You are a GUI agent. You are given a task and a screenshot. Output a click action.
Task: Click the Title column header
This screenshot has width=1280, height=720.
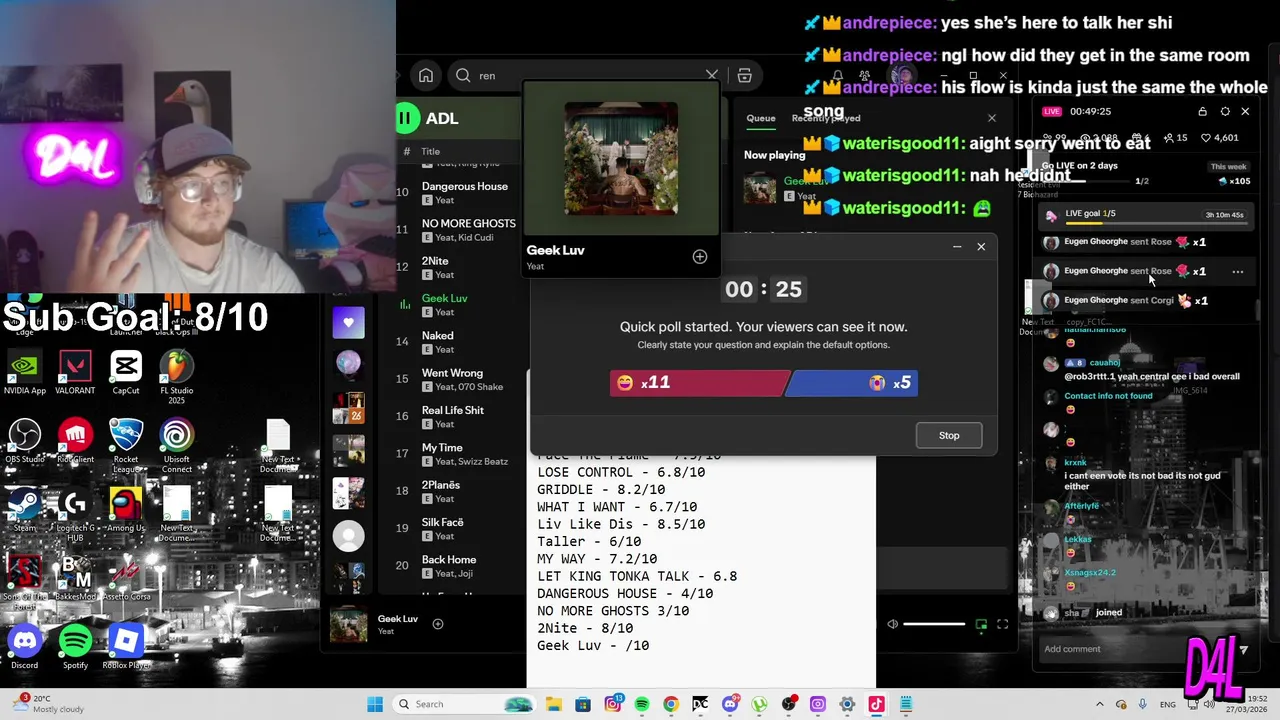430,151
